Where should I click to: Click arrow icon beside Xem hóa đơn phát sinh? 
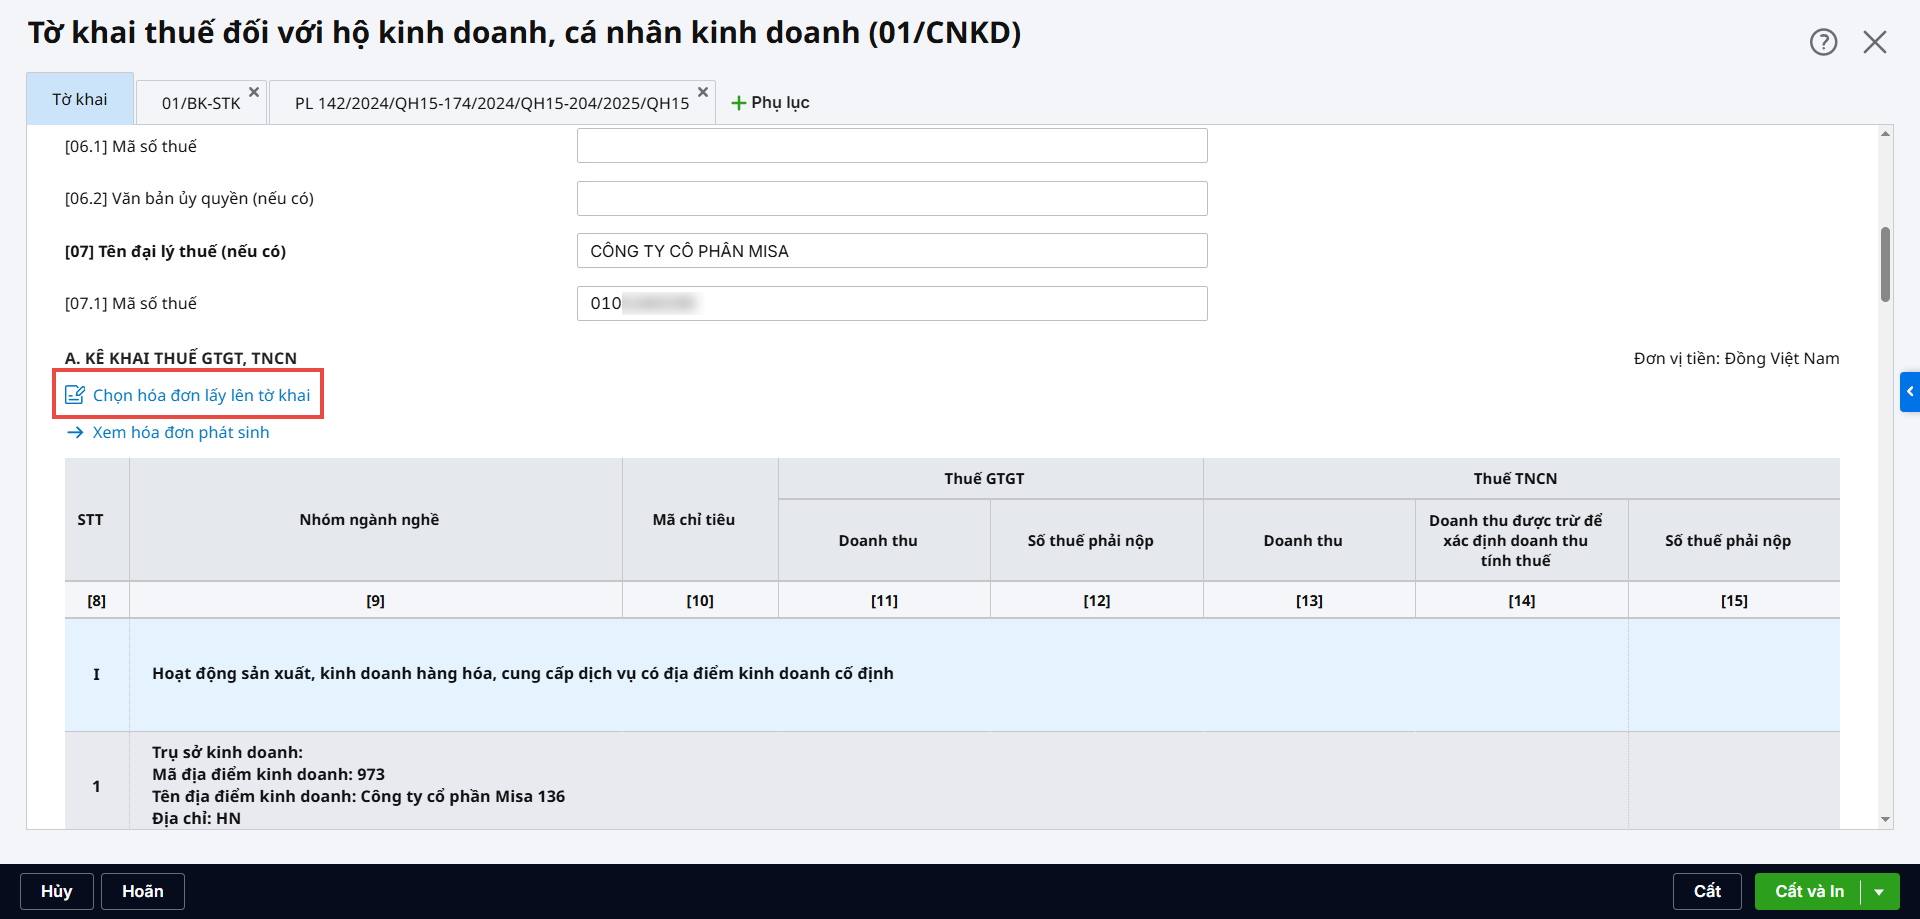75,432
